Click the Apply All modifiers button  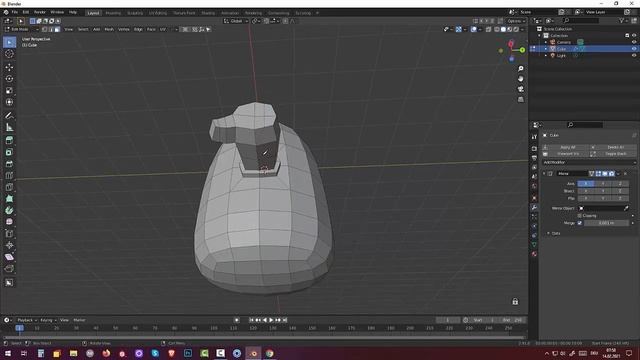point(565,147)
